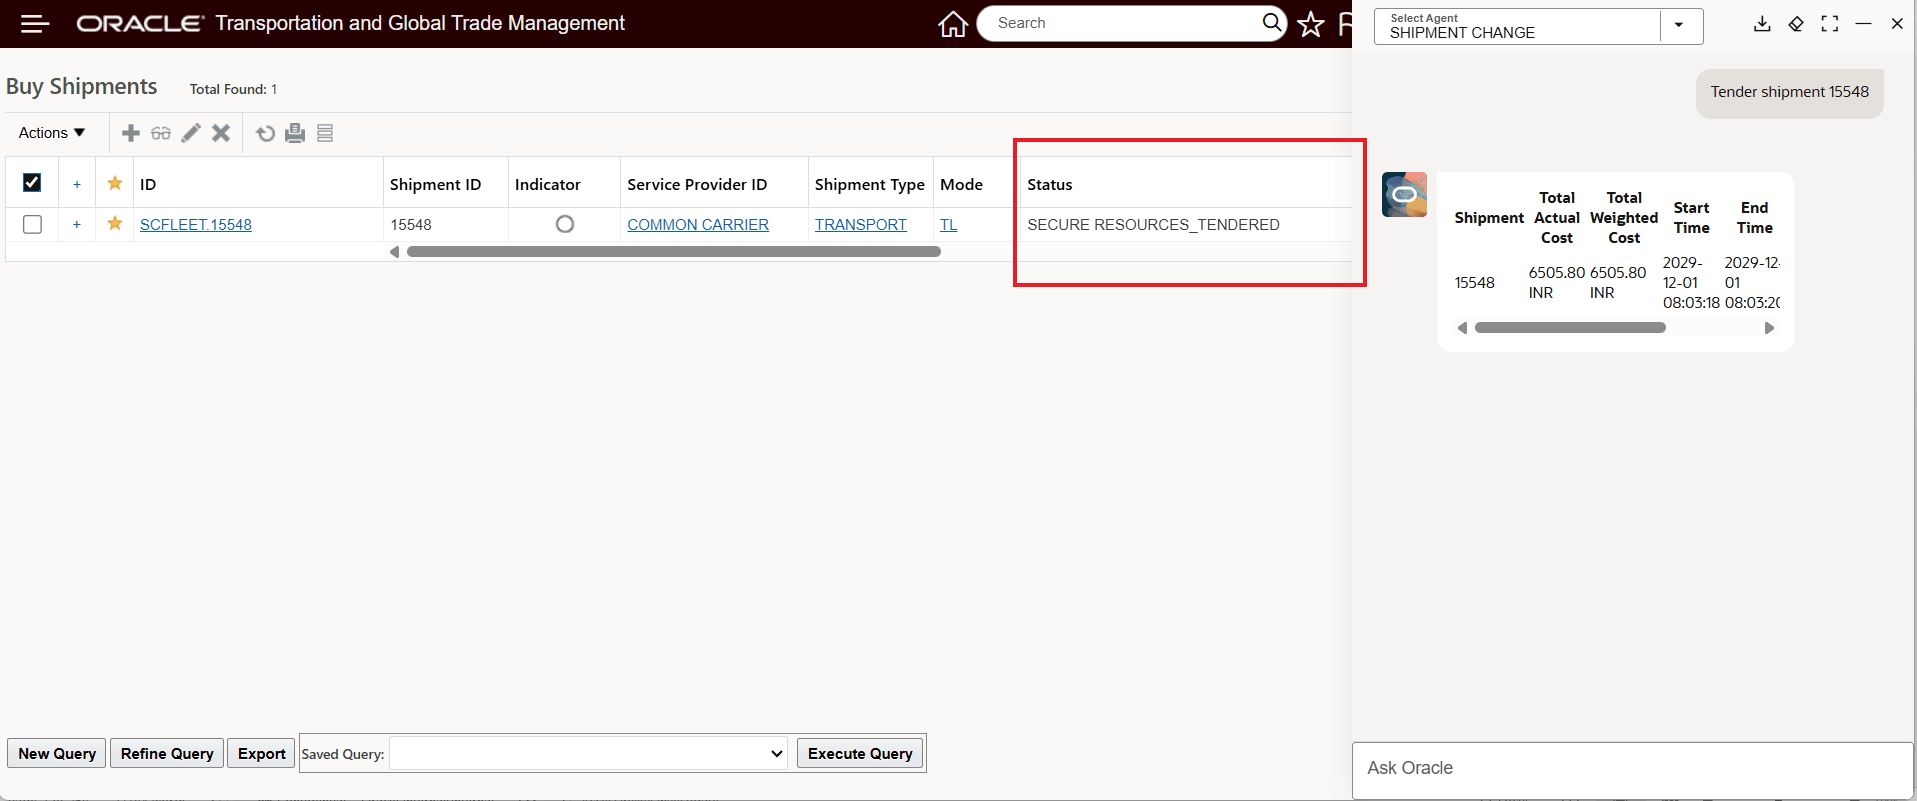Click the New (plus) toolbar icon

[131, 133]
